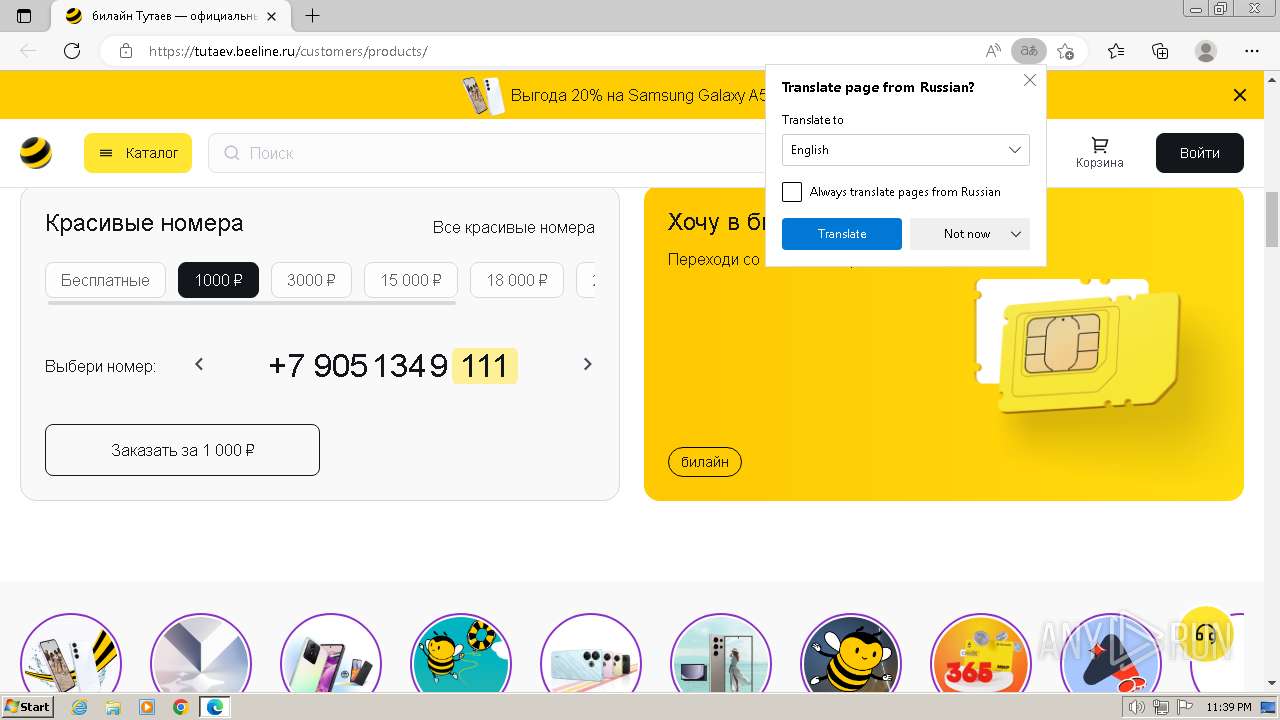Image resolution: width=1280 pixels, height=720 pixels.
Task: Select the 18 000 ₽ price filter
Action: (517, 280)
